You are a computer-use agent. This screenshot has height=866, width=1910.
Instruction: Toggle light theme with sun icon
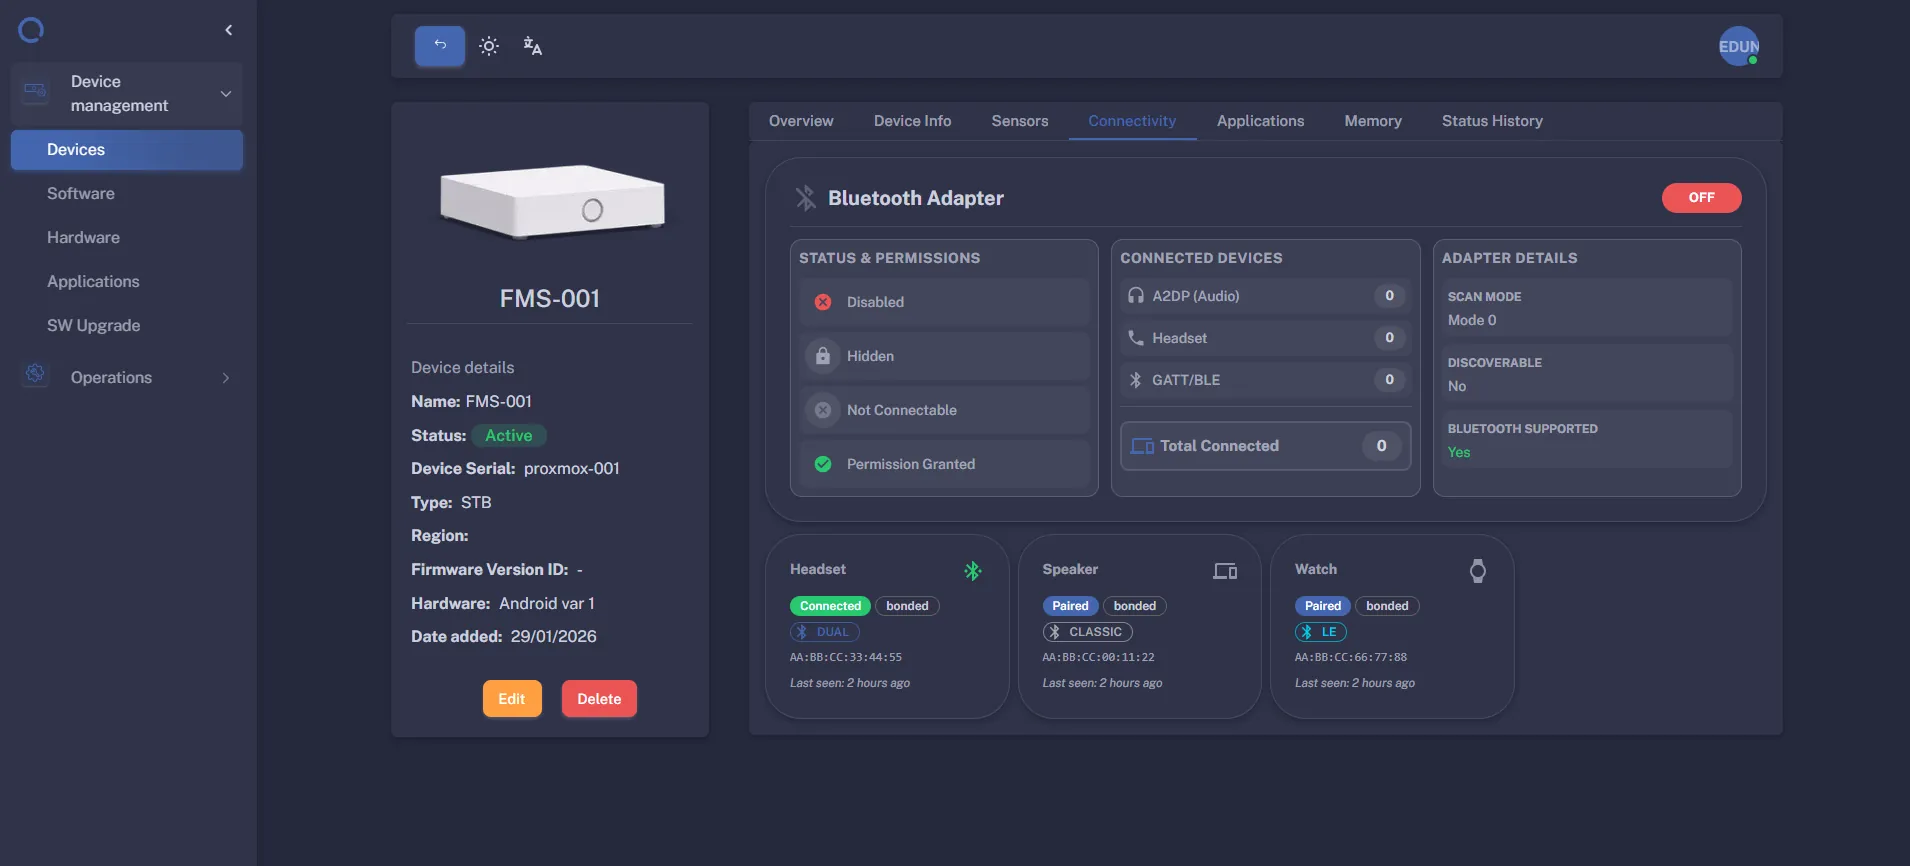489,46
